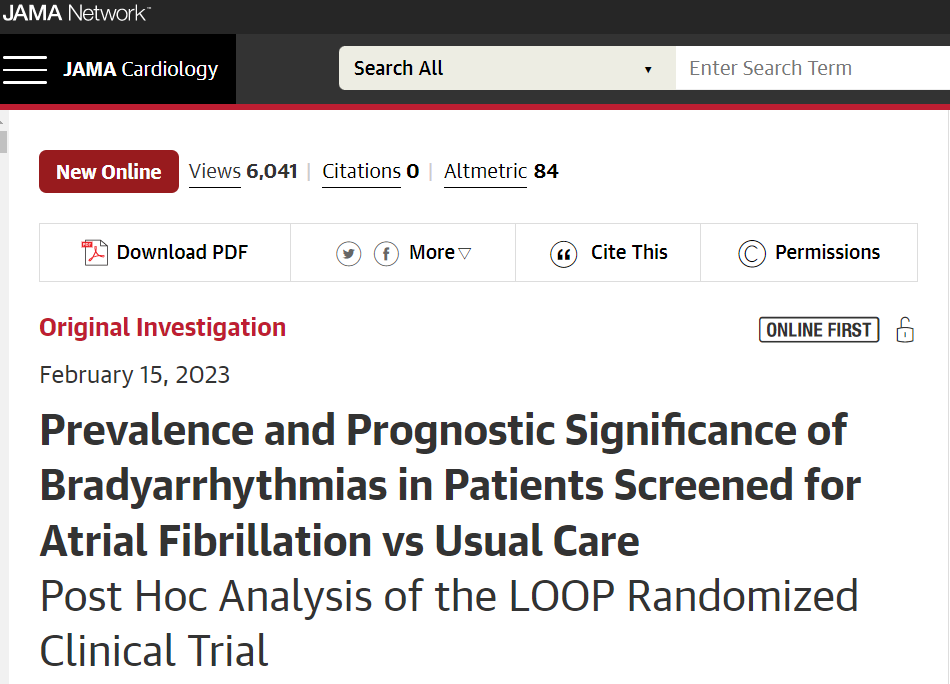950x684 pixels.
Task: Share article via Twitter icon
Action: click(x=348, y=253)
